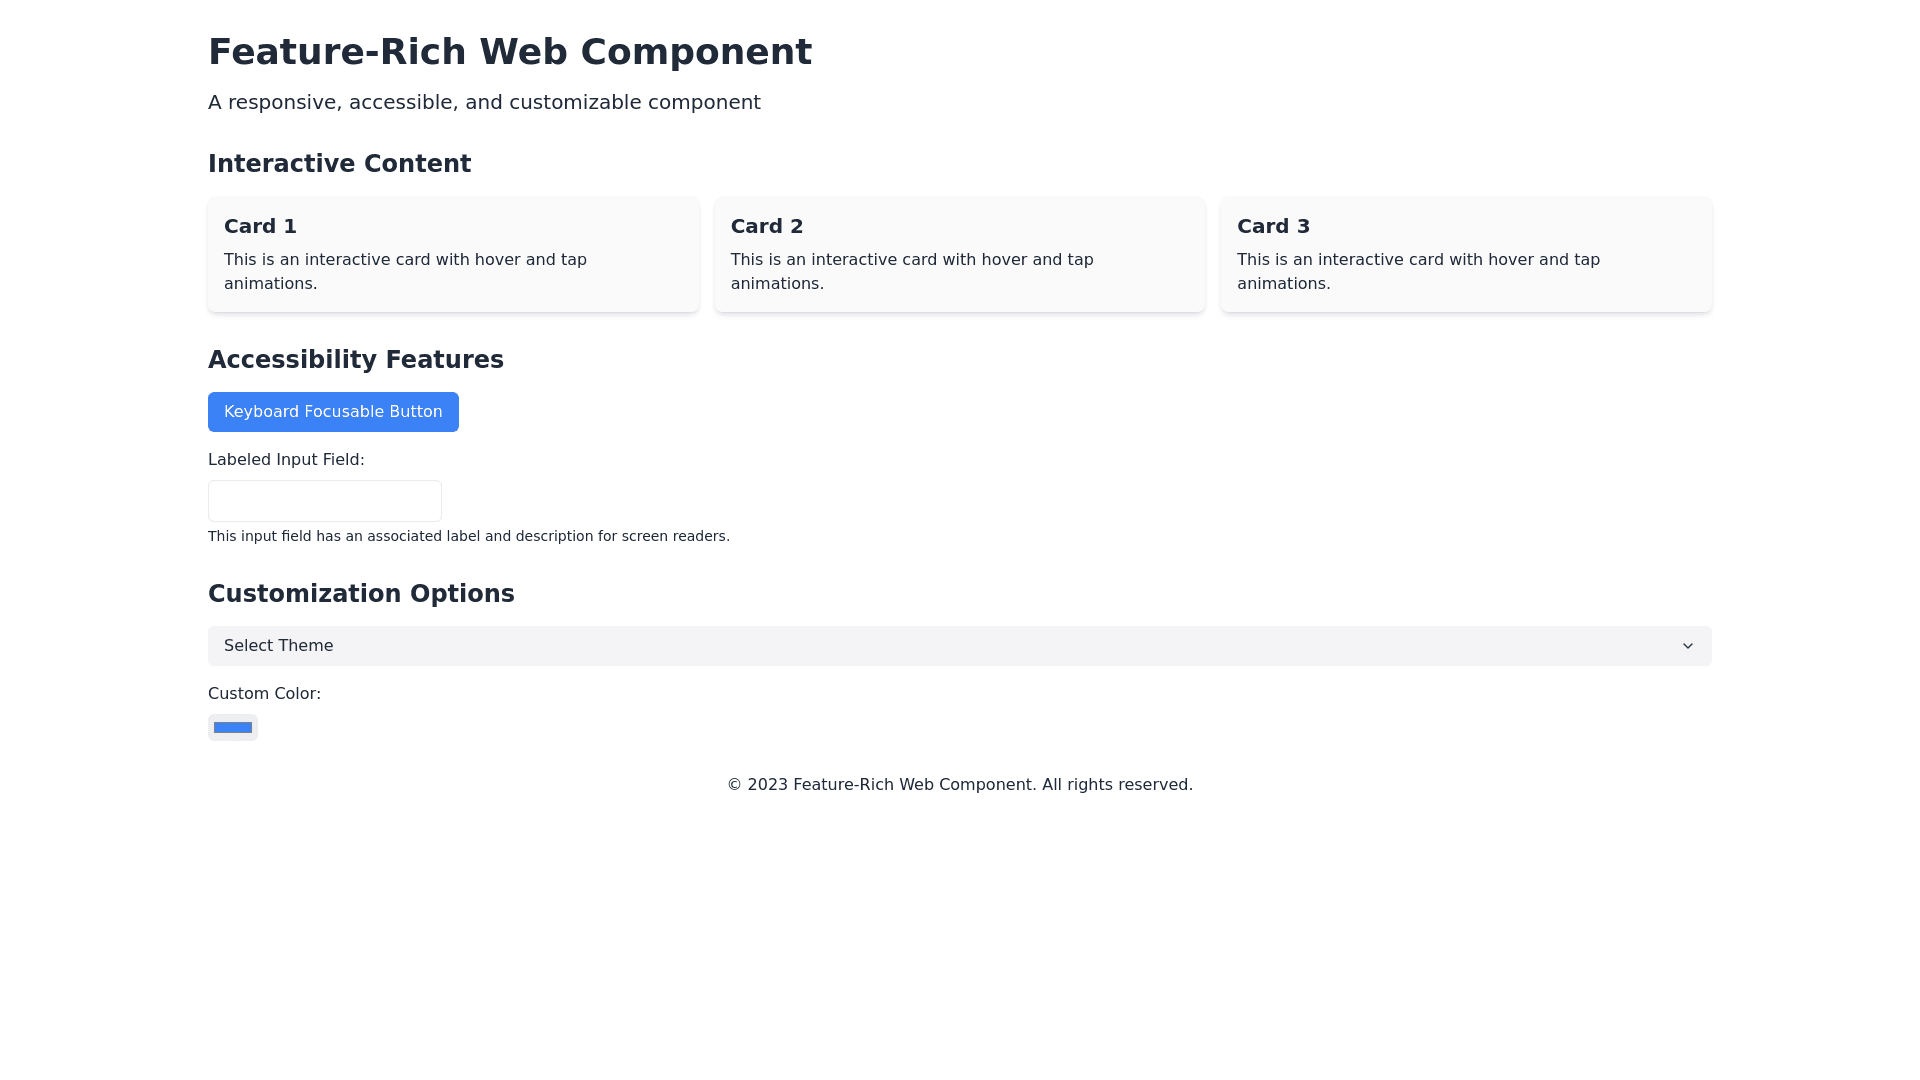Click the "Labeled Input Field:" label

click(x=286, y=460)
